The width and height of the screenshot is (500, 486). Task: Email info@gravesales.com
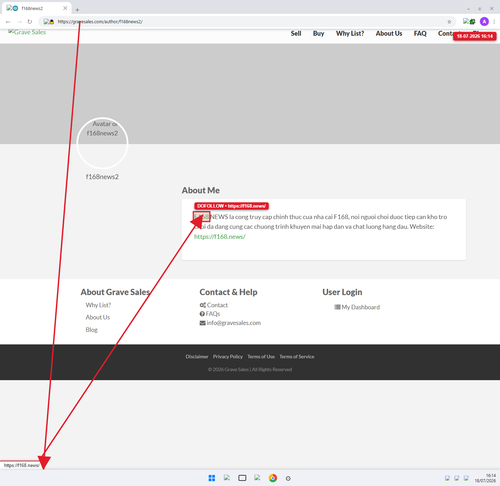point(234,323)
